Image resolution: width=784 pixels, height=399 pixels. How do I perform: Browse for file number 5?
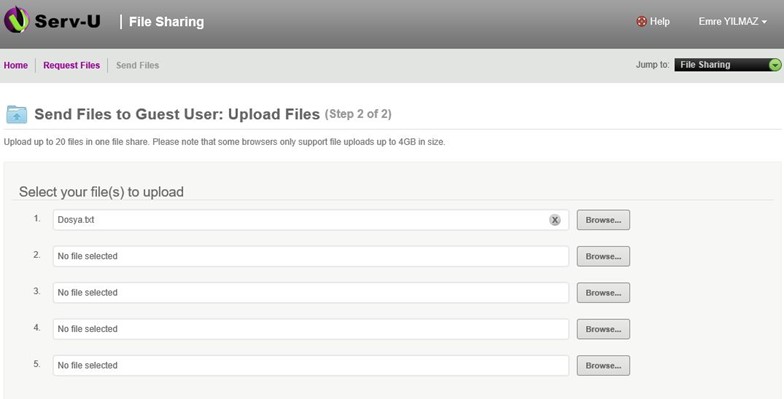point(604,366)
